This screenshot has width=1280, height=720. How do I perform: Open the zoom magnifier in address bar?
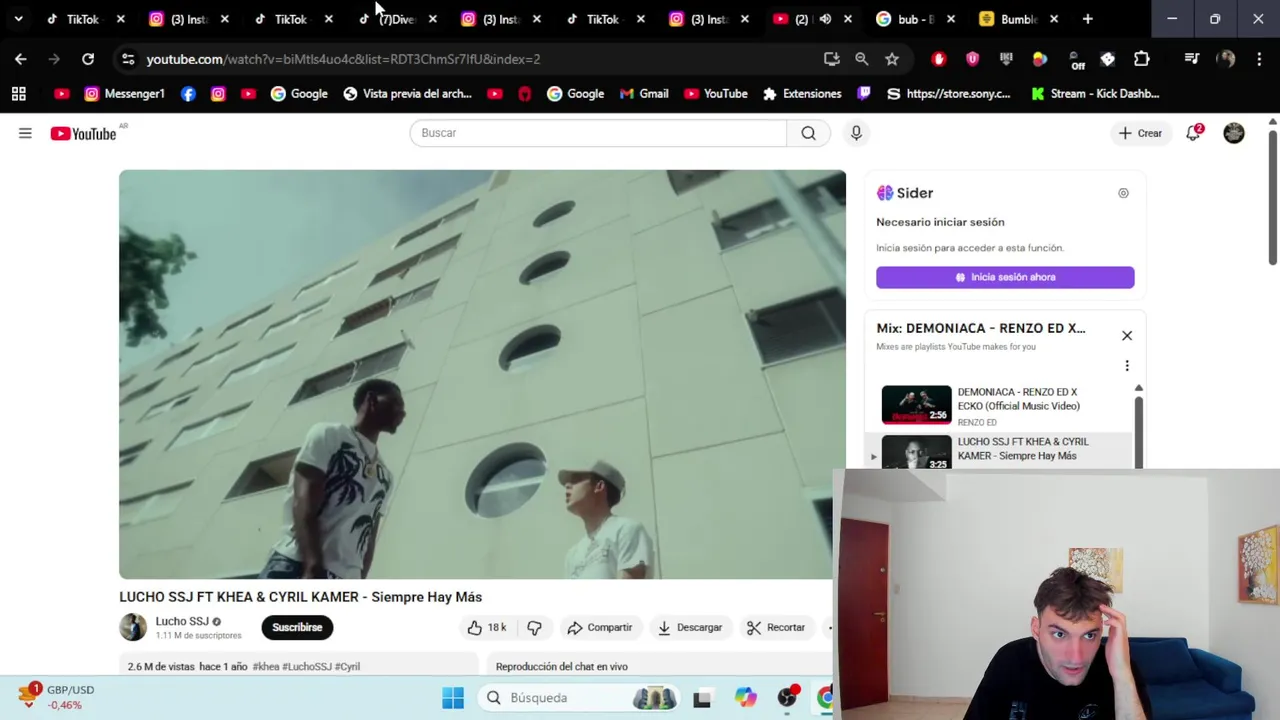coord(861,59)
